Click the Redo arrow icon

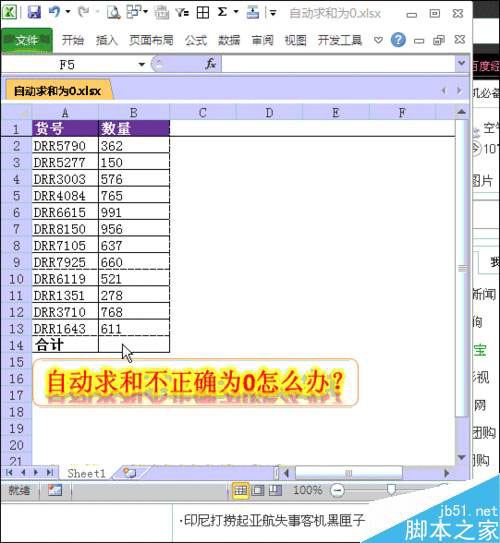tap(83, 12)
